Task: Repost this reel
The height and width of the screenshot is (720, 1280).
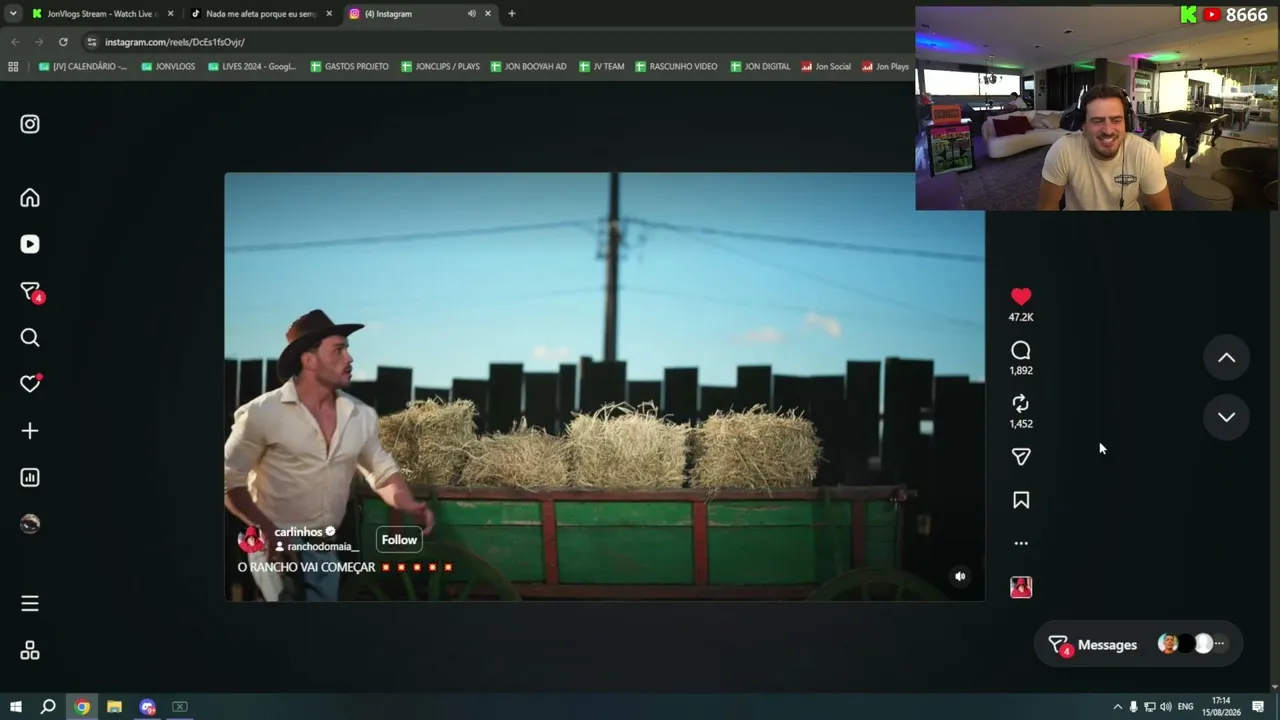Action: [1021, 403]
